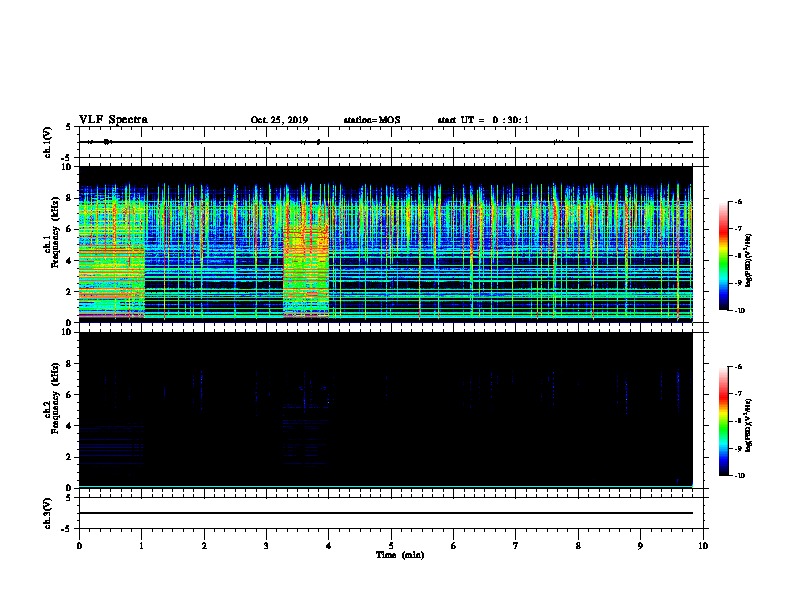
Task: Click the '5' tick of ch.1(V) panel
Action: 69,127
